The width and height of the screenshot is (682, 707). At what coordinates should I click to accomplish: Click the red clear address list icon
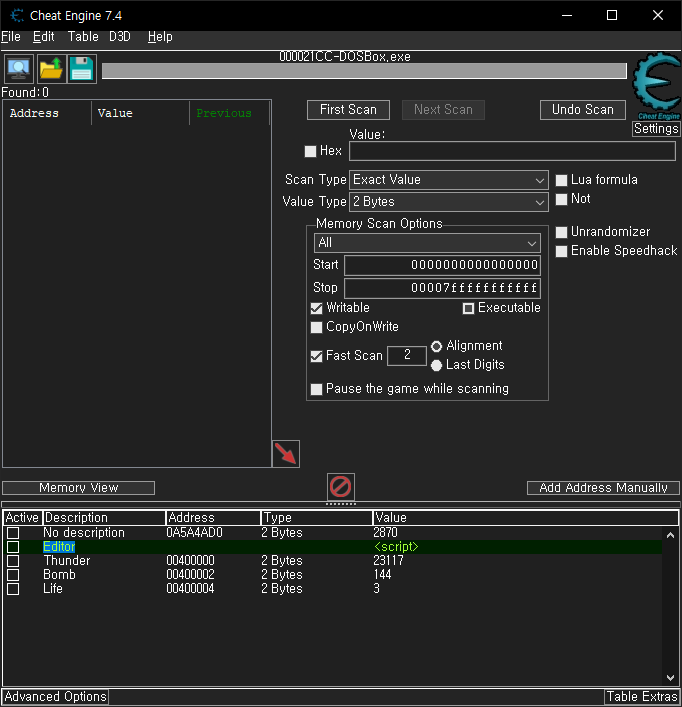tap(341, 487)
